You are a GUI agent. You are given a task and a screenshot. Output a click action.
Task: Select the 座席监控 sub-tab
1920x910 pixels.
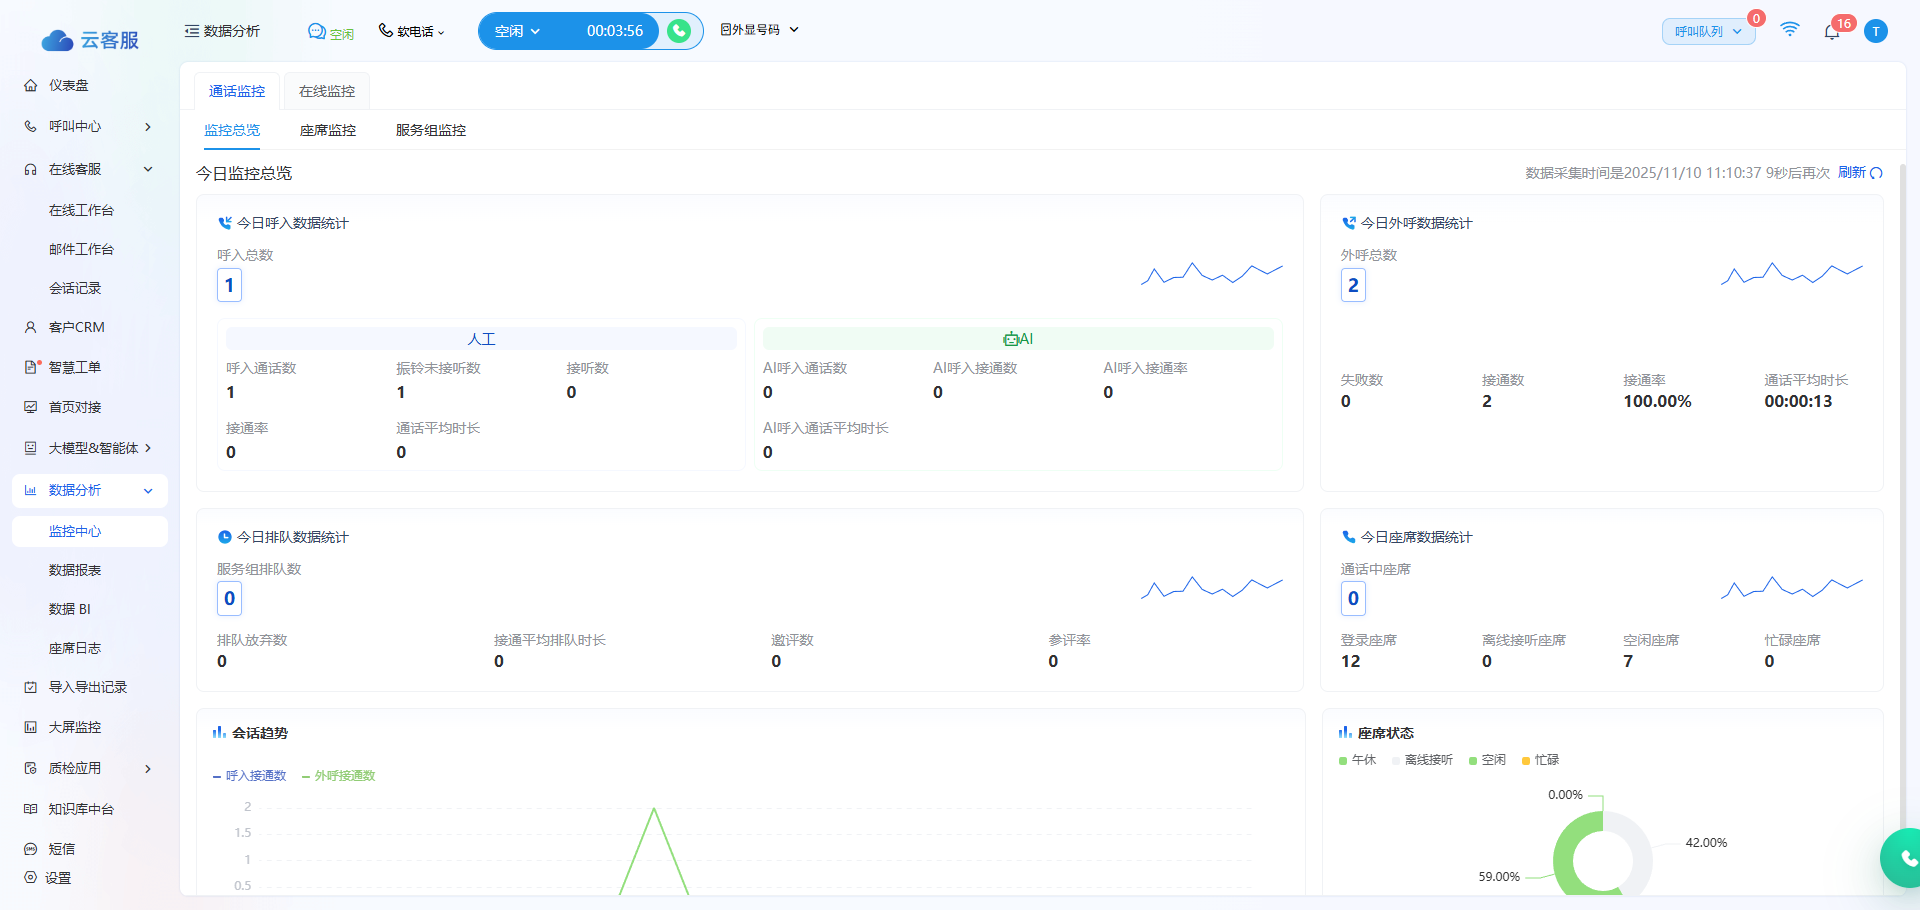tap(328, 130)
